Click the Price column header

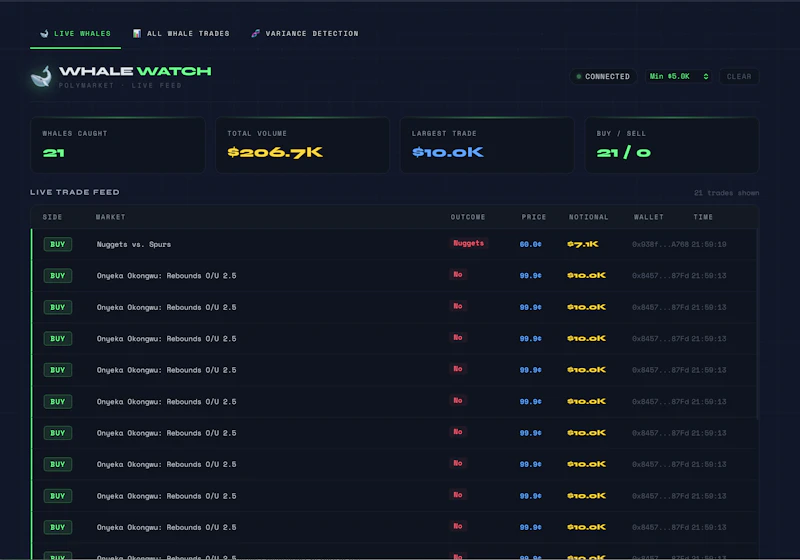(534, 217)
